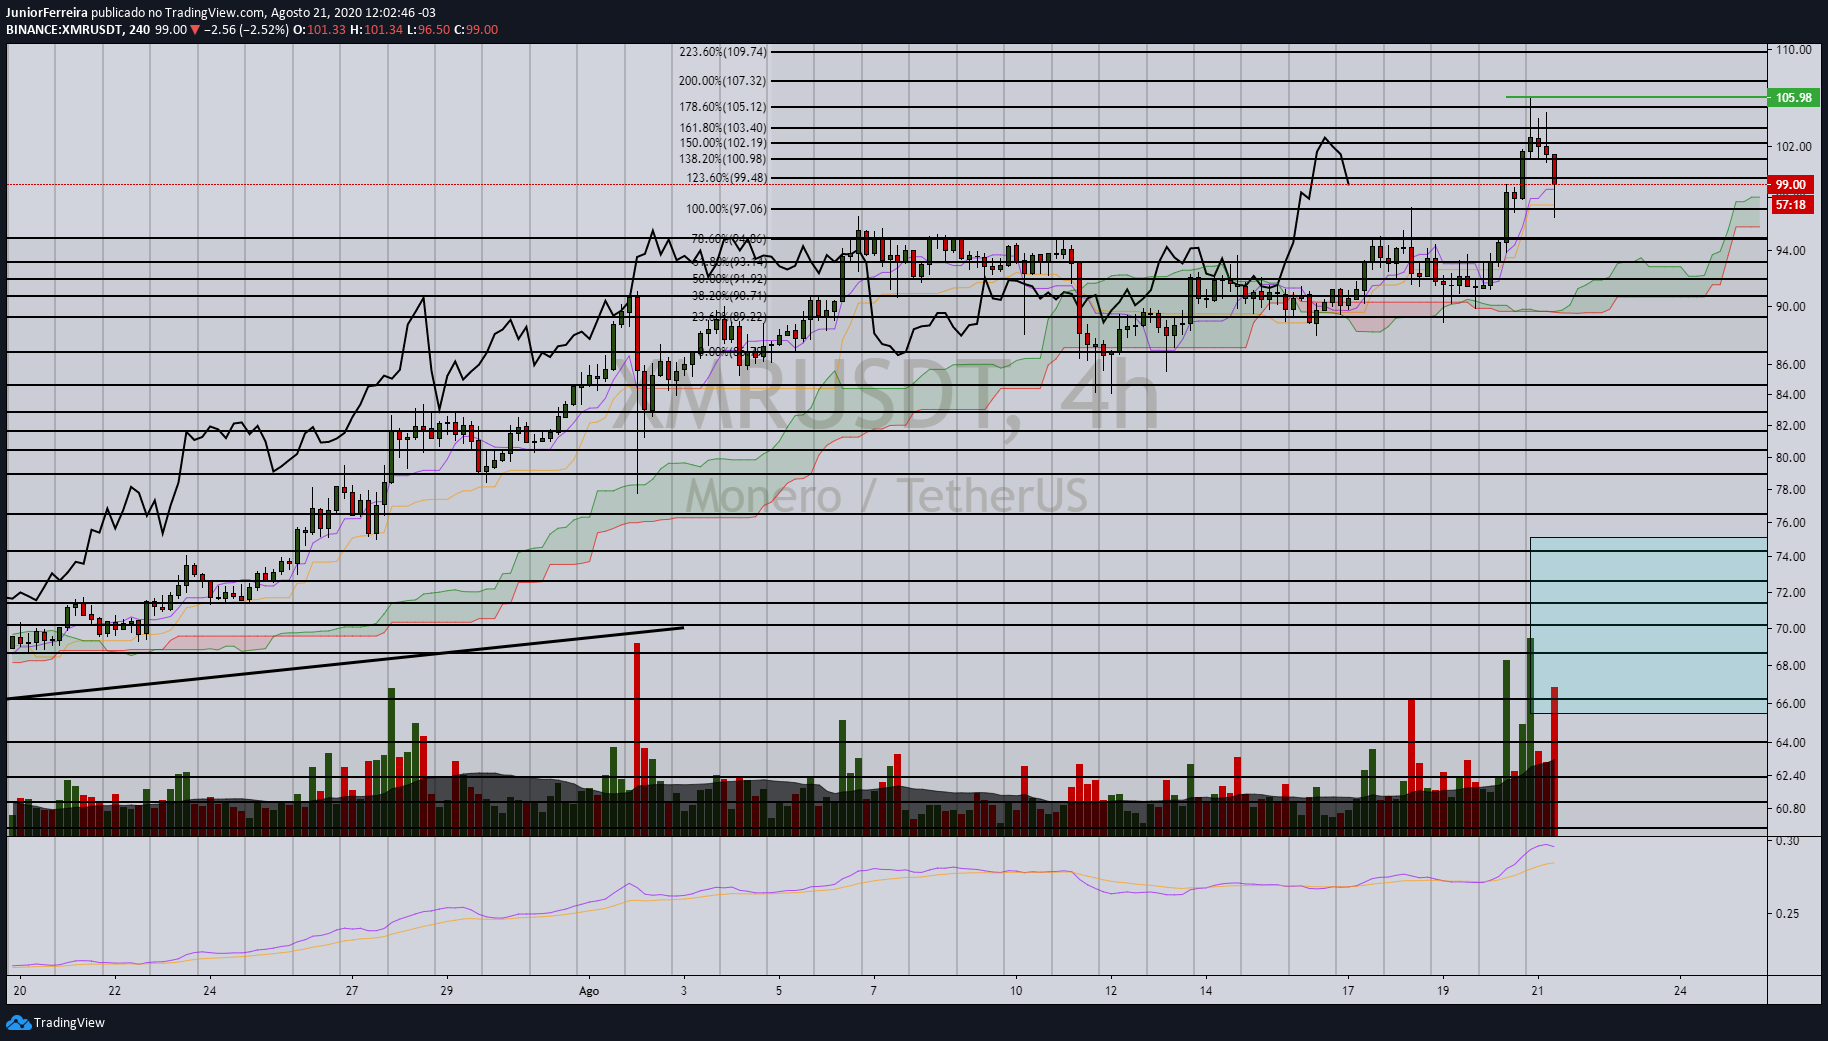Click 62.40 on the price axis
This screenshot has height=1041, width=1828.
(1791, 776)
